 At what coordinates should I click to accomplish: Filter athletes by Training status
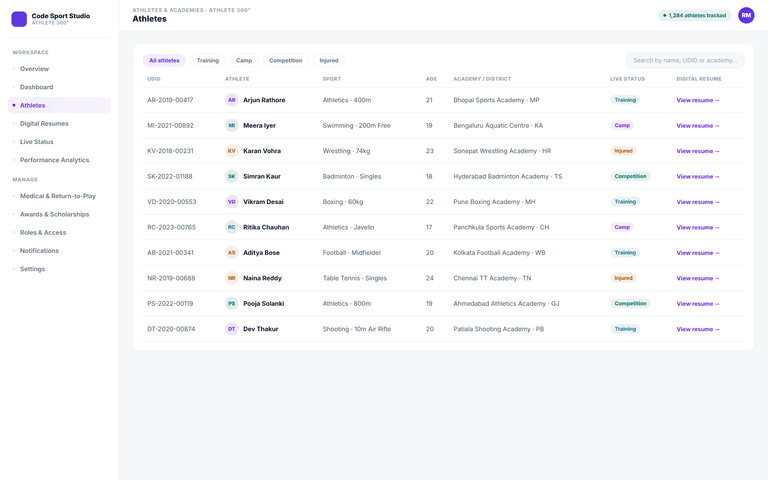pos(208,60)
